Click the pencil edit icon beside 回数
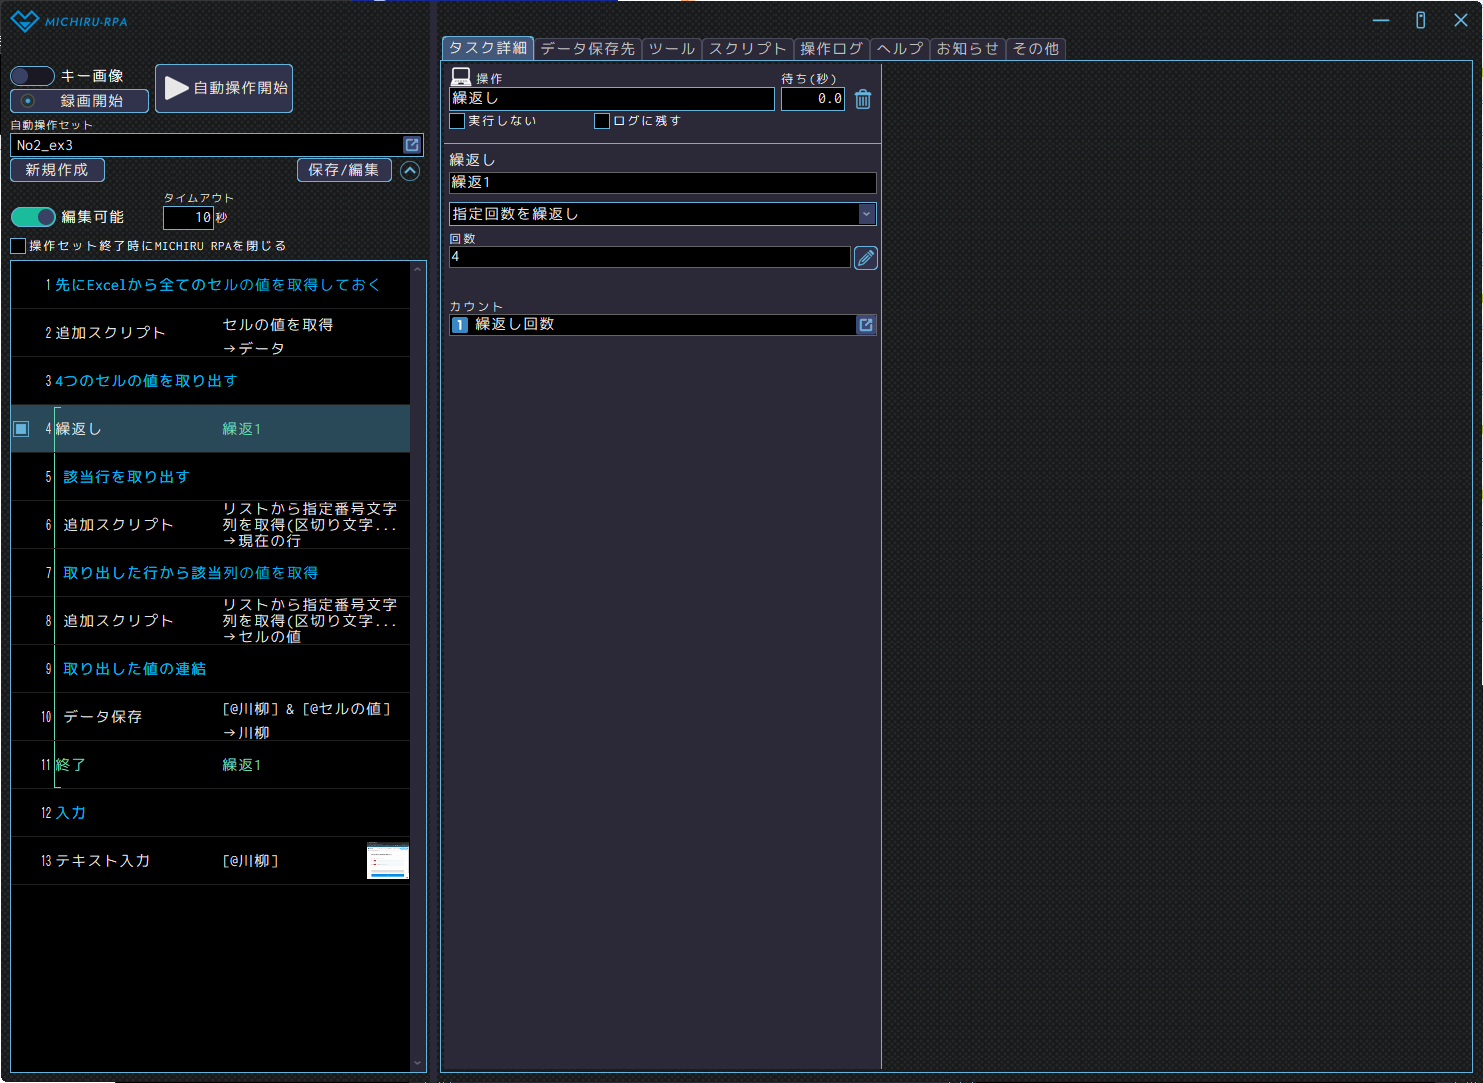This screenshot has height=1083, width=1483. pyautogui.click(x=865, y=258)
